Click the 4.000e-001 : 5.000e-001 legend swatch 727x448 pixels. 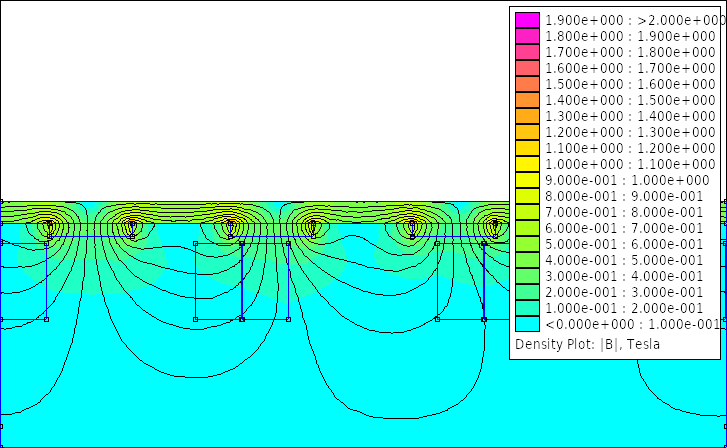point(527,260)
